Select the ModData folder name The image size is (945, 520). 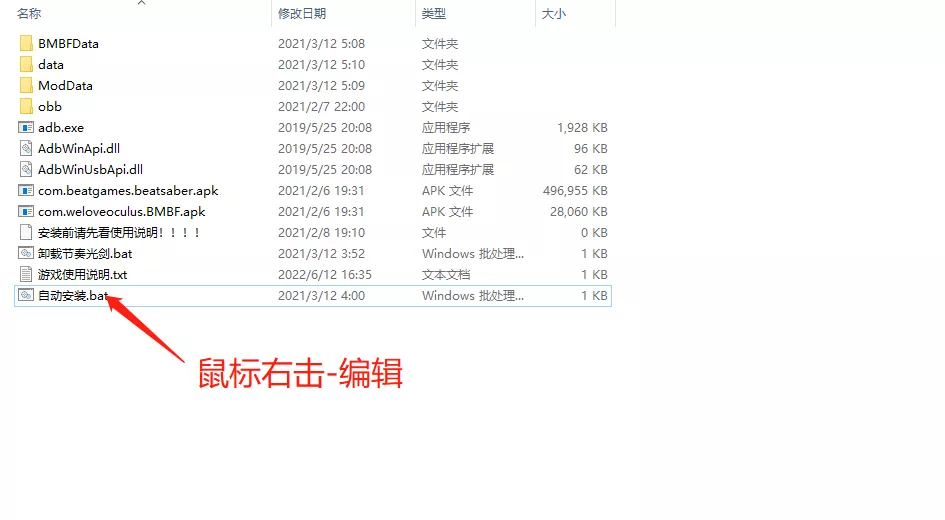pyautogui.click(x=65, y=86)
